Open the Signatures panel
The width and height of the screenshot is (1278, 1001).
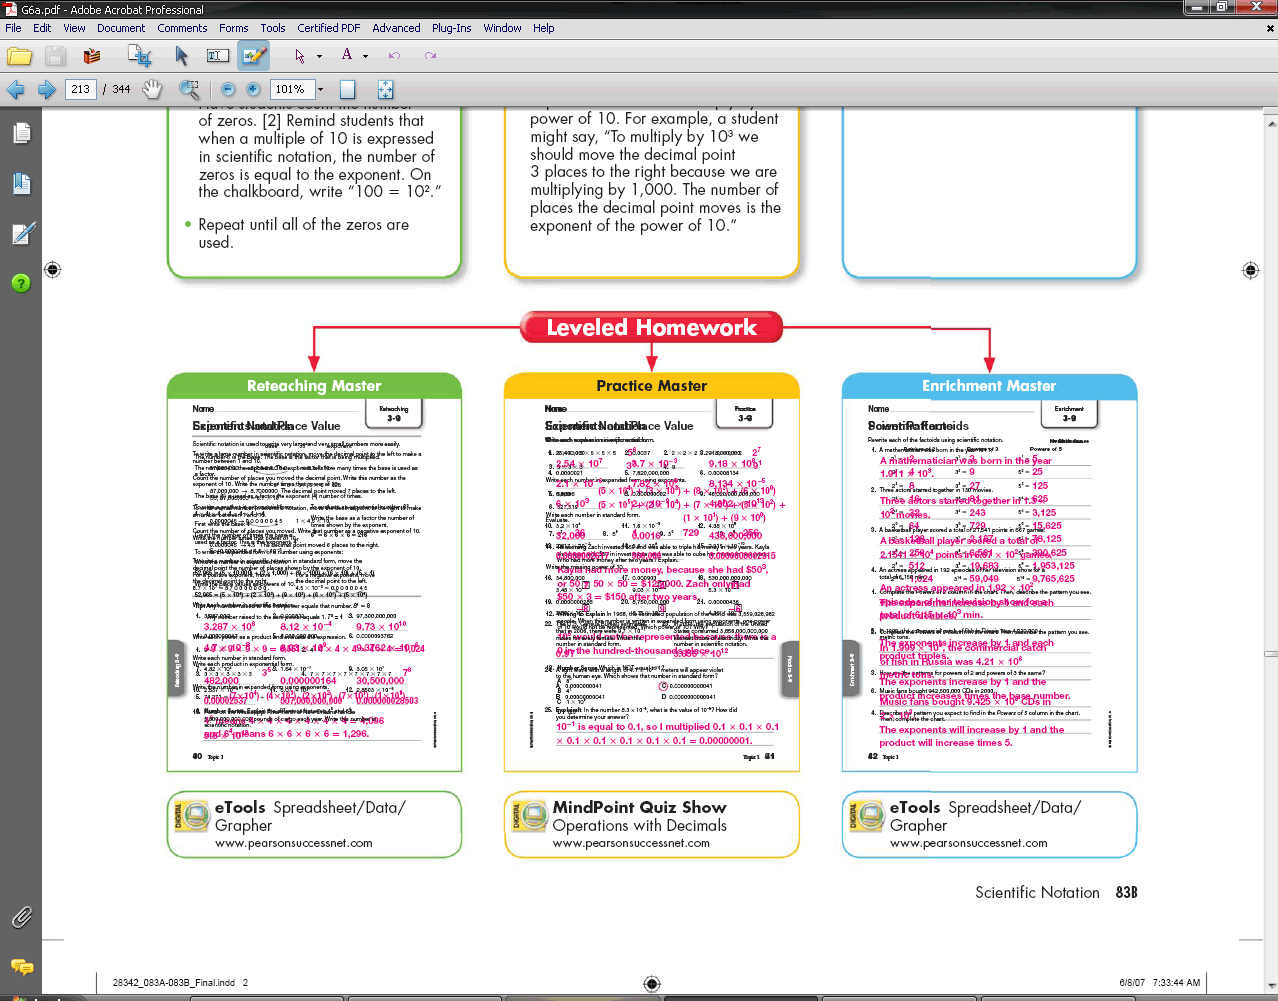[x=22, y=234]
